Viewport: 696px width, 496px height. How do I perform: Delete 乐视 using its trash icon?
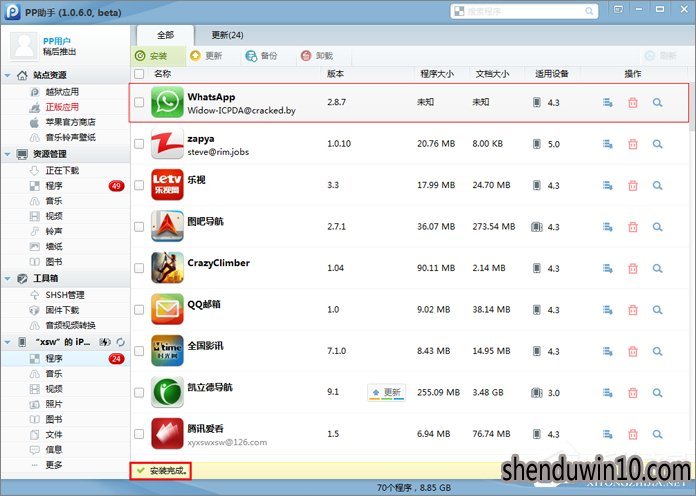633,186
